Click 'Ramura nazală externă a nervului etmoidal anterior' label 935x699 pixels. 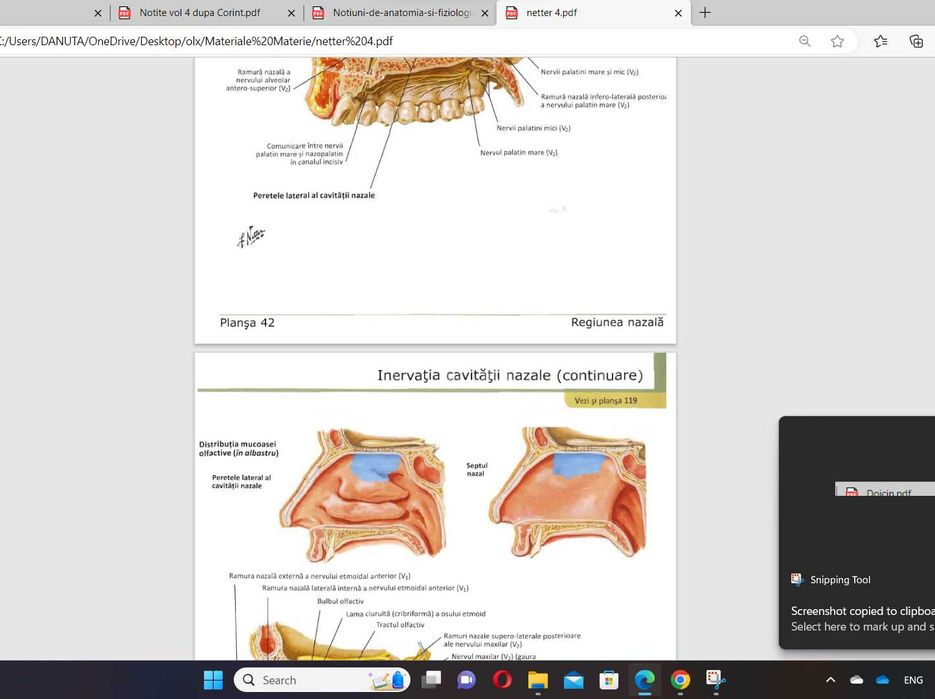point(319,576)
